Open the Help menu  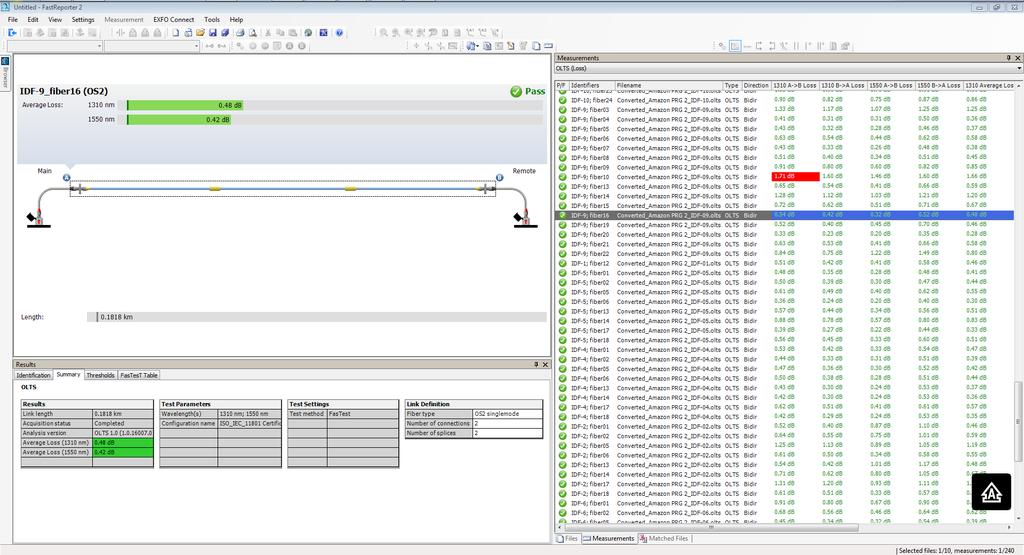point(236,20)
